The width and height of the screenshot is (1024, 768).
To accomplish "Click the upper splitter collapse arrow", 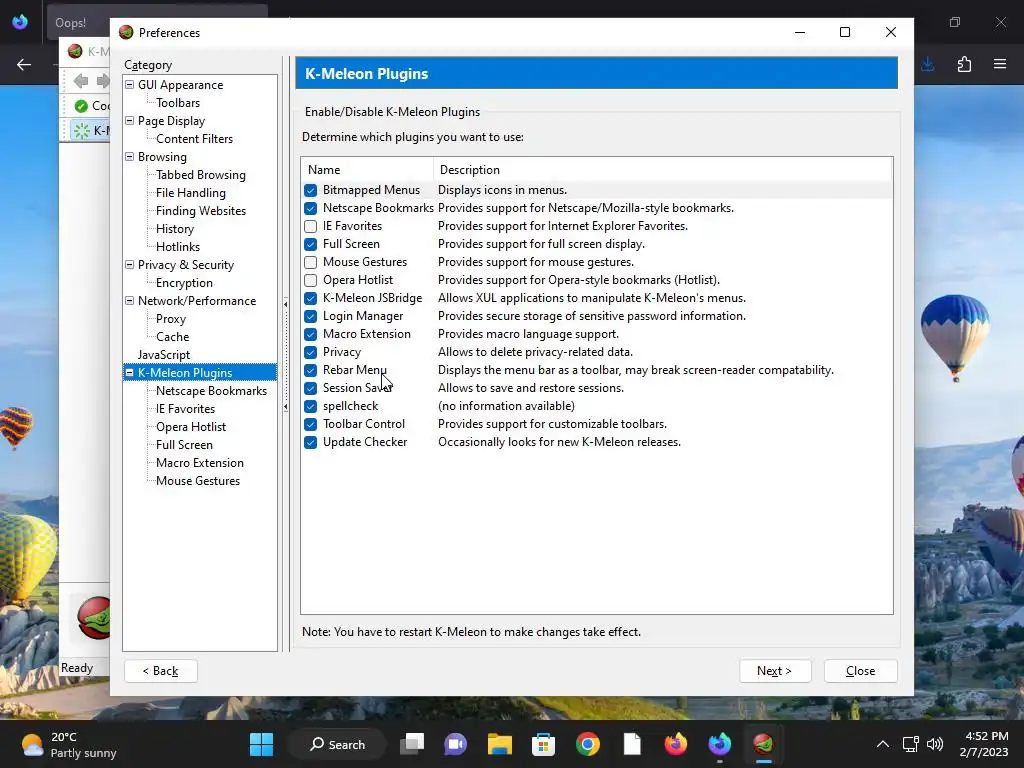I will (285, 304).
